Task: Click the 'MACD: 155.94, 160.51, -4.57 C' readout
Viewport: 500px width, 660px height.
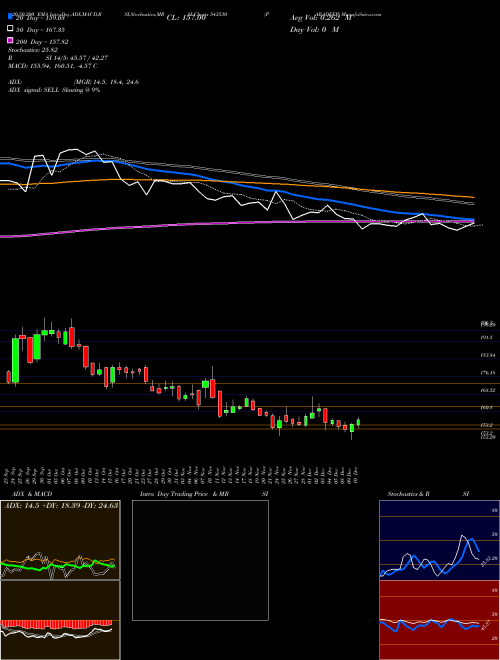Action: pyautogui.click(x=53, y=66)
